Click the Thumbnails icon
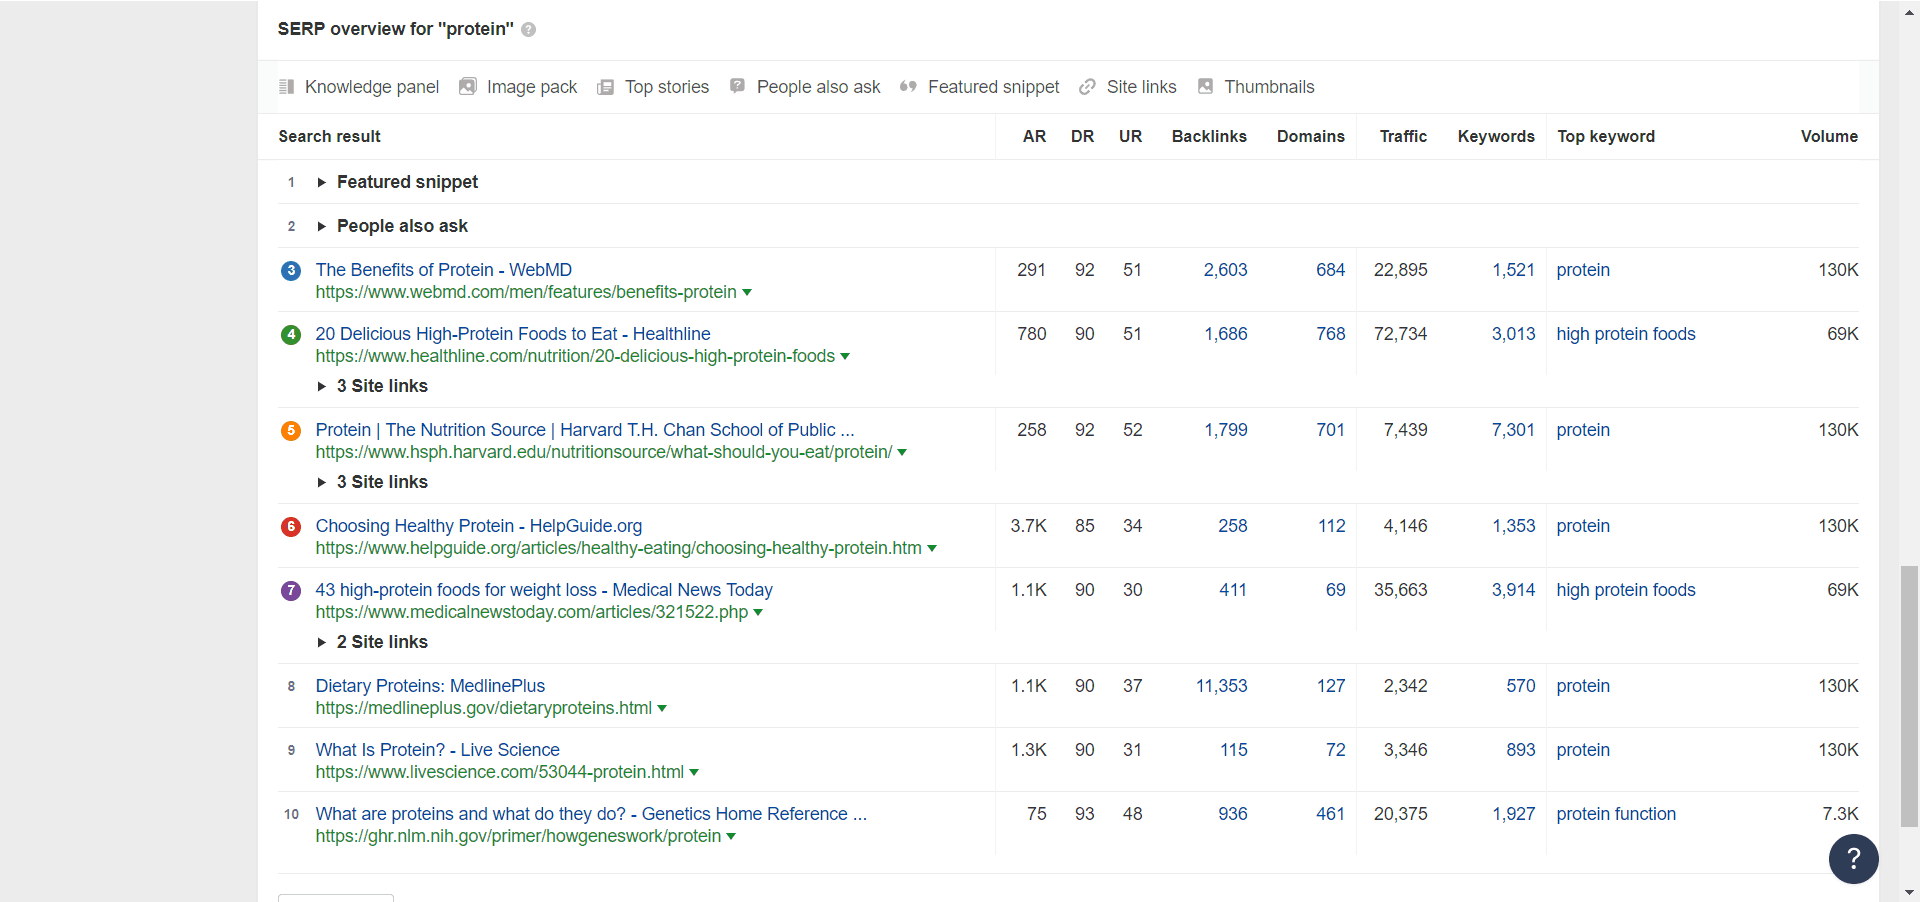Image resolution: width=1920 pixels, height=902 pixels. [x=1205, y=87]
